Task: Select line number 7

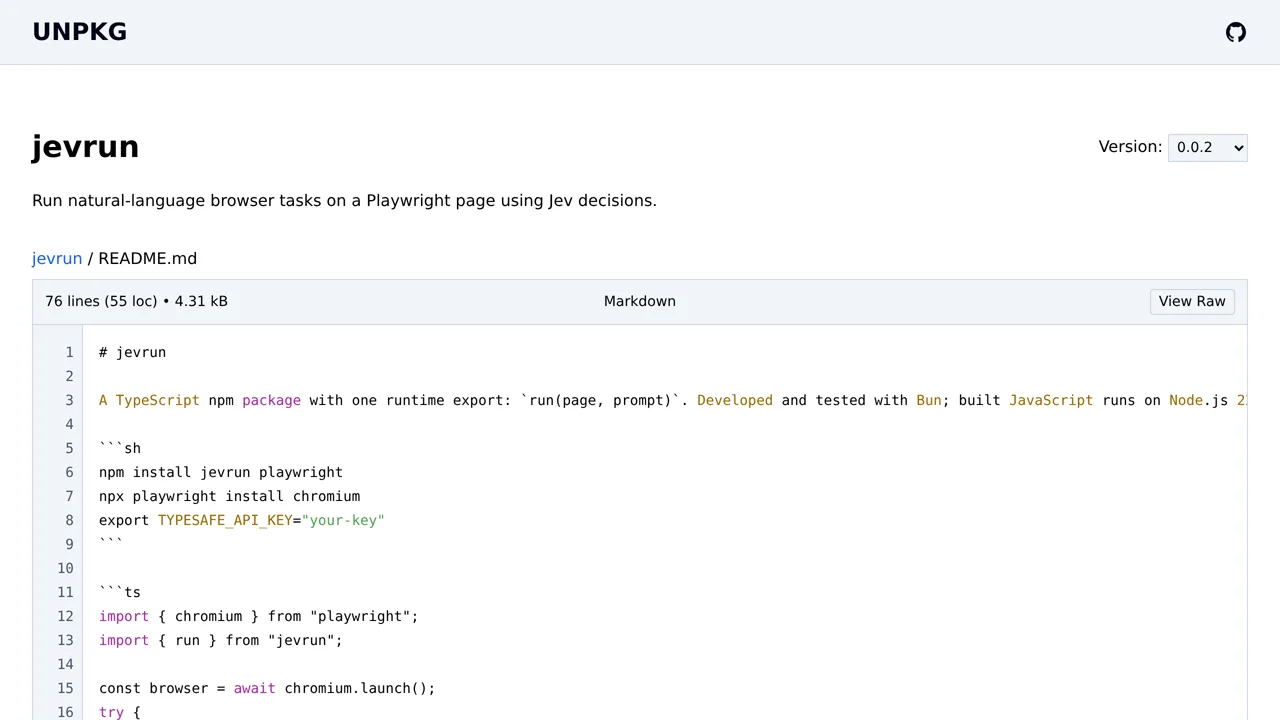Action: (x=70, y=496)
